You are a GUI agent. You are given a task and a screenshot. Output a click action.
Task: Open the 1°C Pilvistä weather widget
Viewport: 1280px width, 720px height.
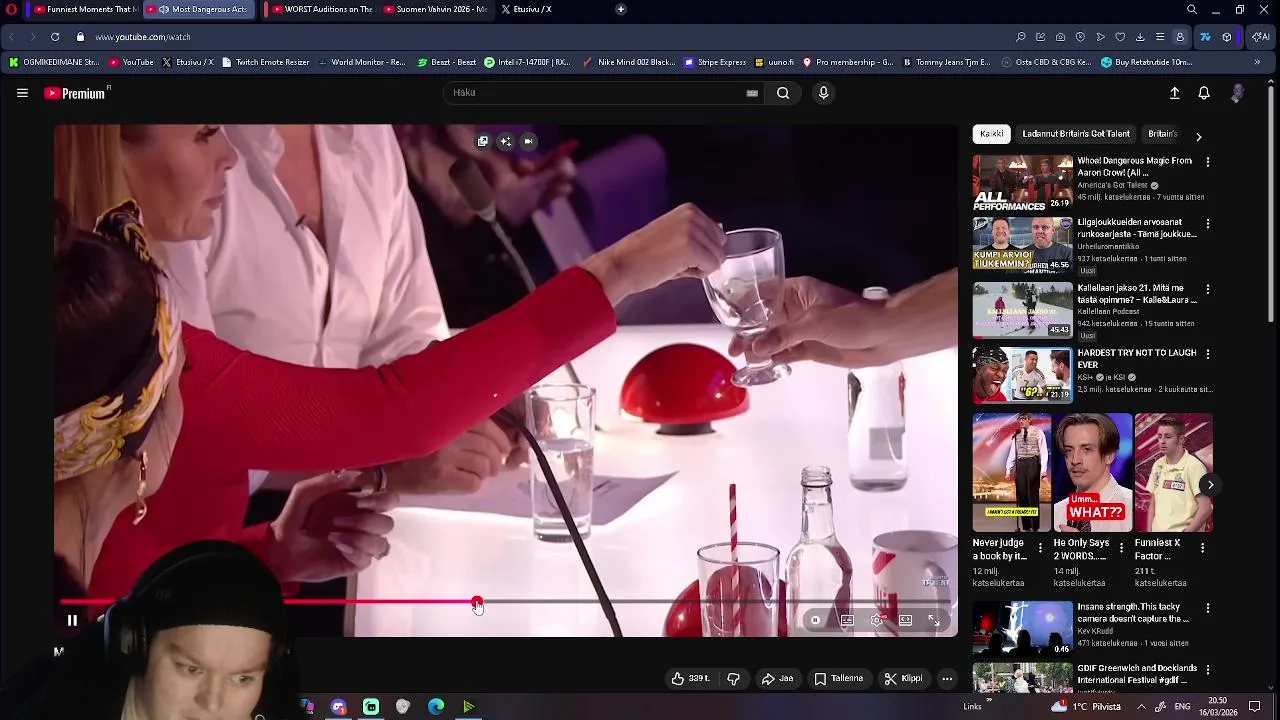pyautogui.click(x=1087, y=706)
